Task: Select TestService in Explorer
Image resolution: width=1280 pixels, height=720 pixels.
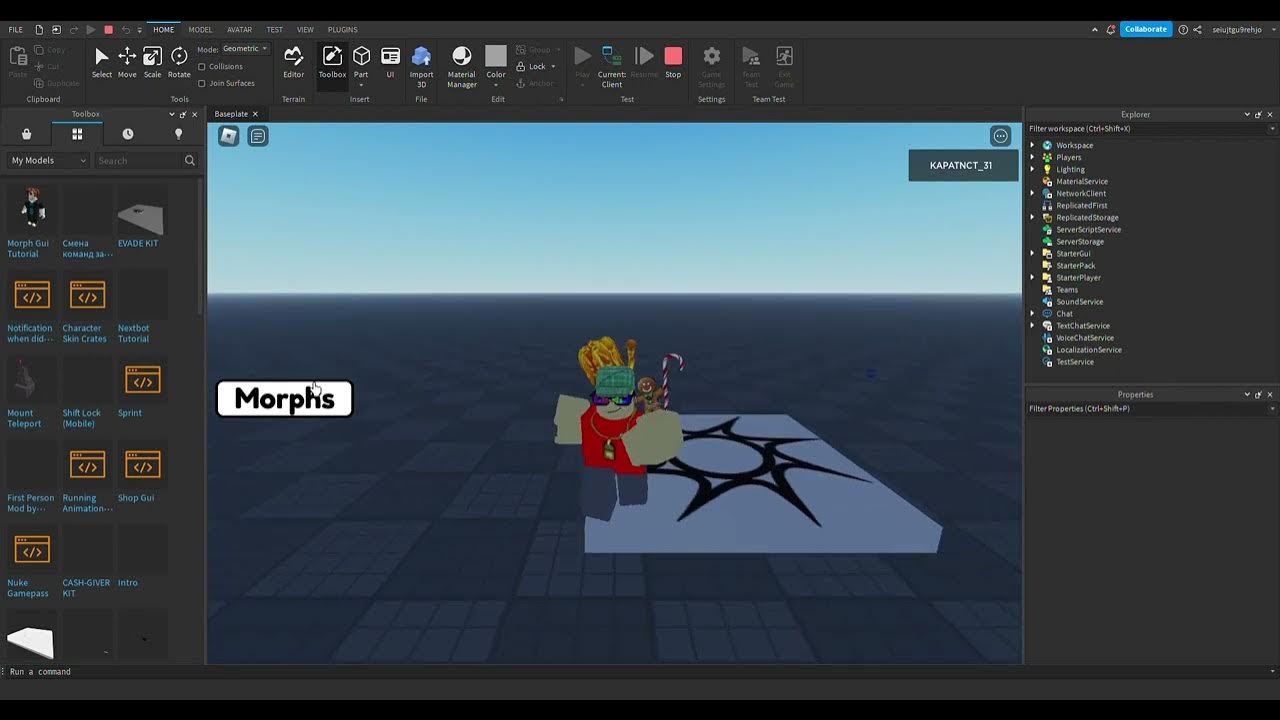Action: coord(1074,361)
